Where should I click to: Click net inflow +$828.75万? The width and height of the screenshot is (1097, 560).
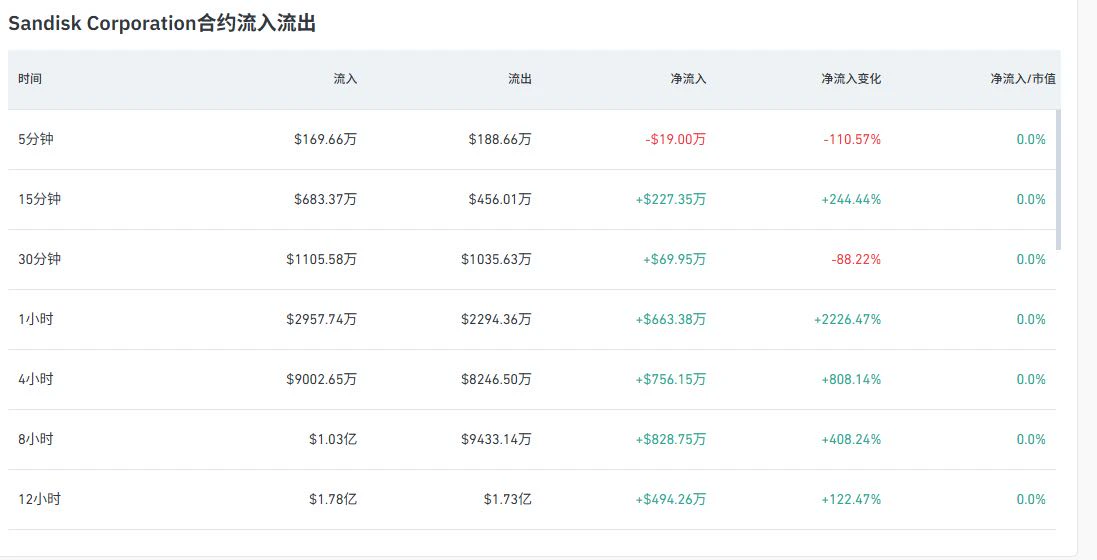[671, 440]
